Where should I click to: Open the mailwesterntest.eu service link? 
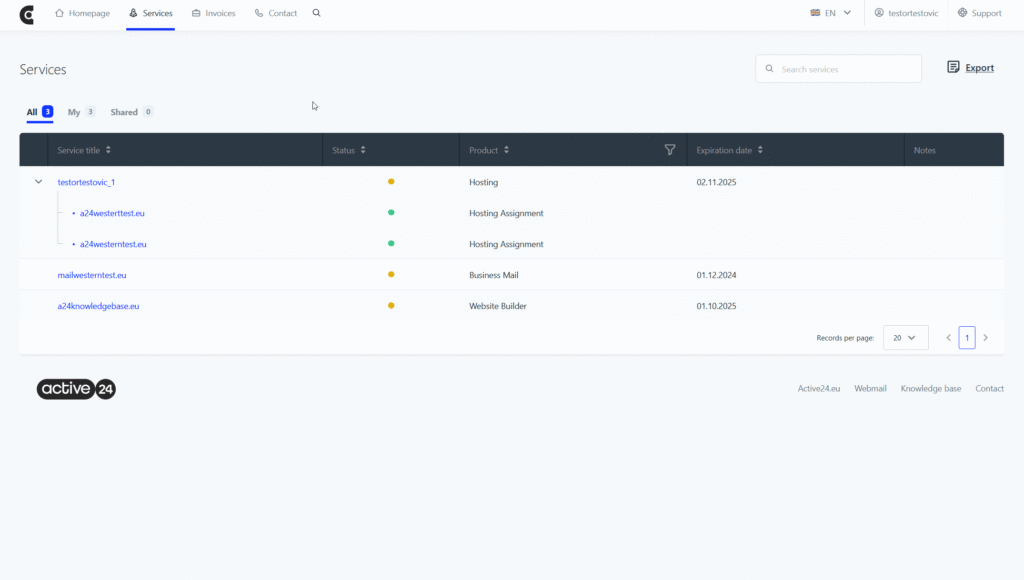[92, 275]
